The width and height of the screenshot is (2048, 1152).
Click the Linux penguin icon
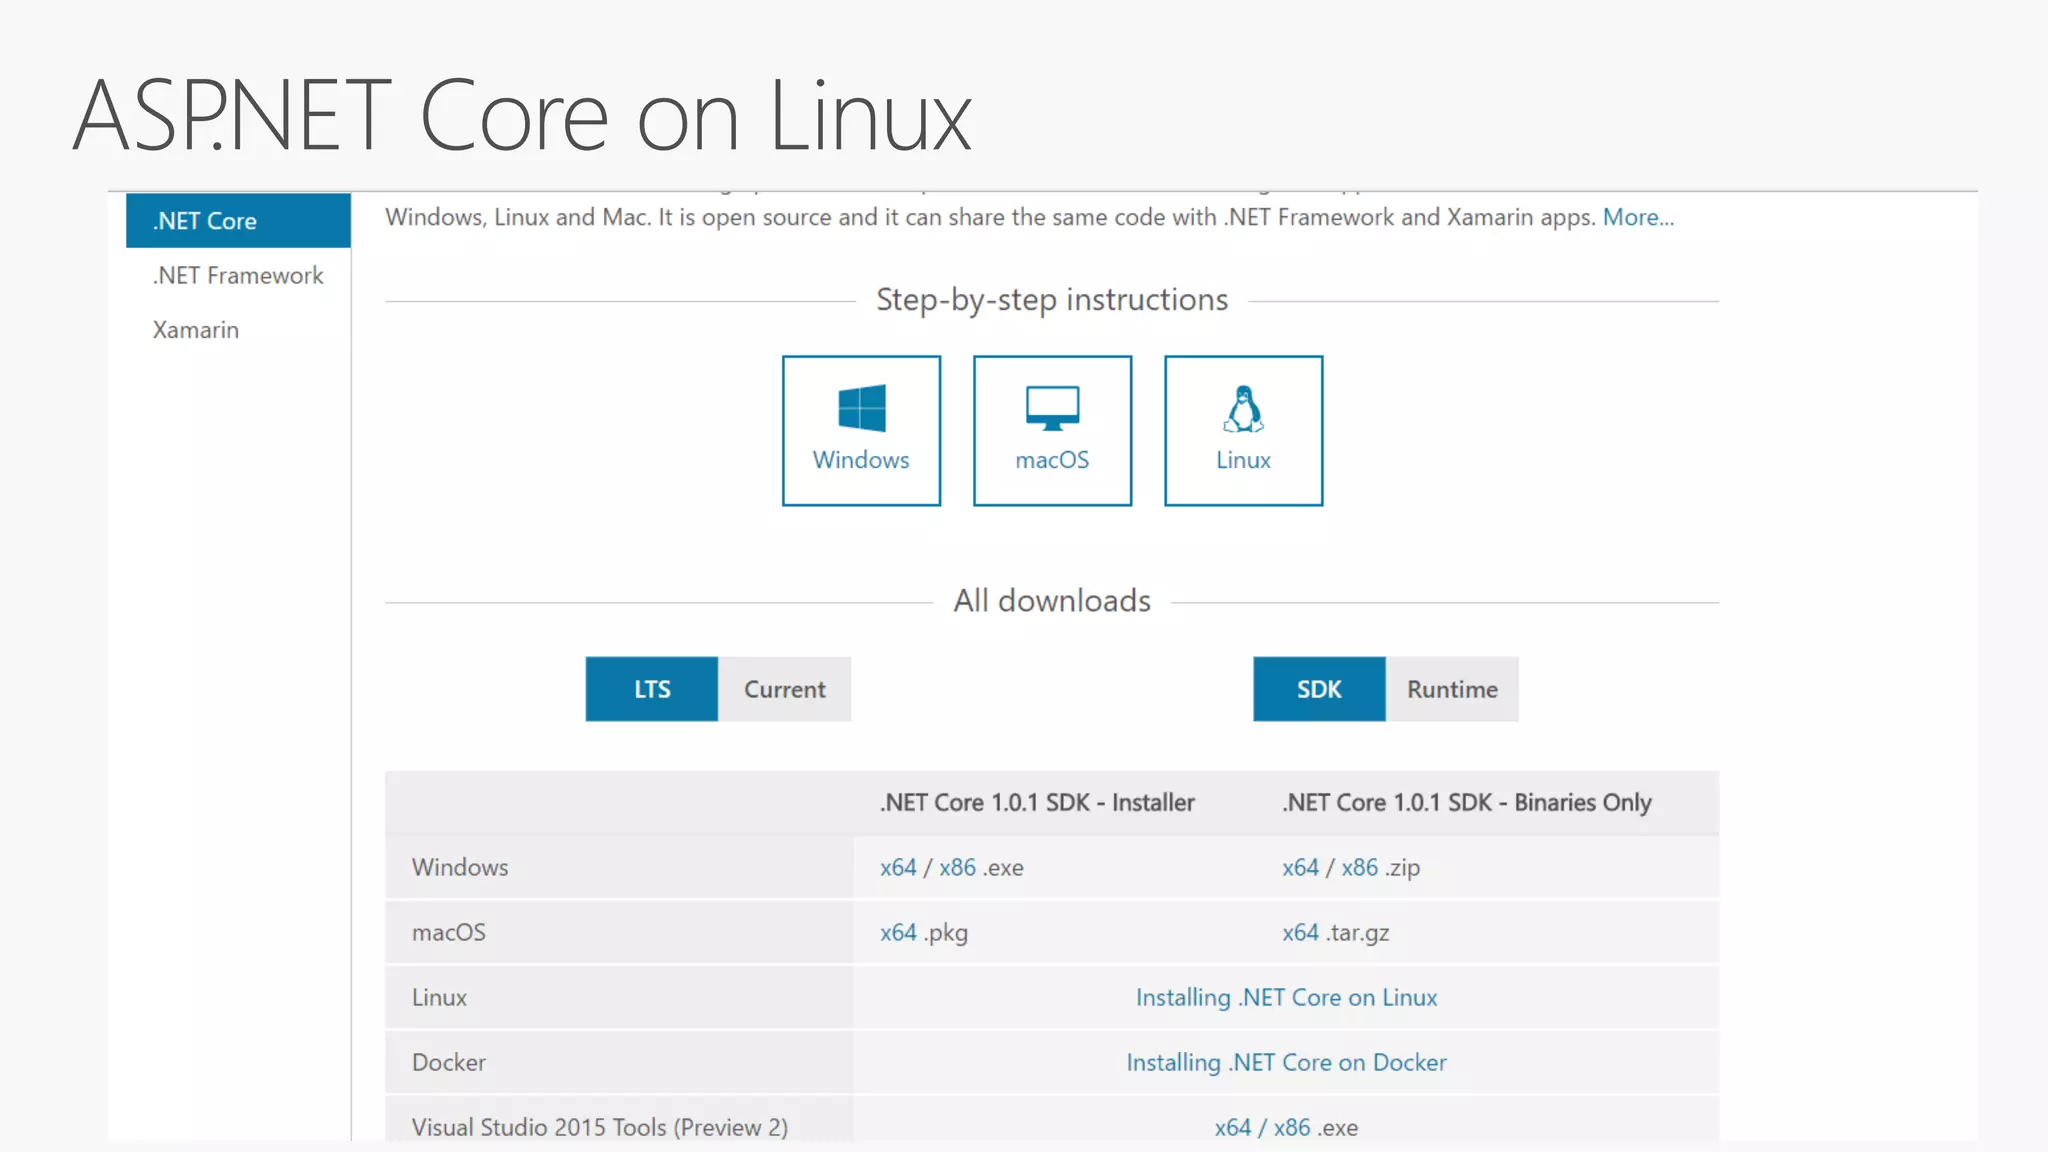pyautogui.click(x=1243, y=409)
